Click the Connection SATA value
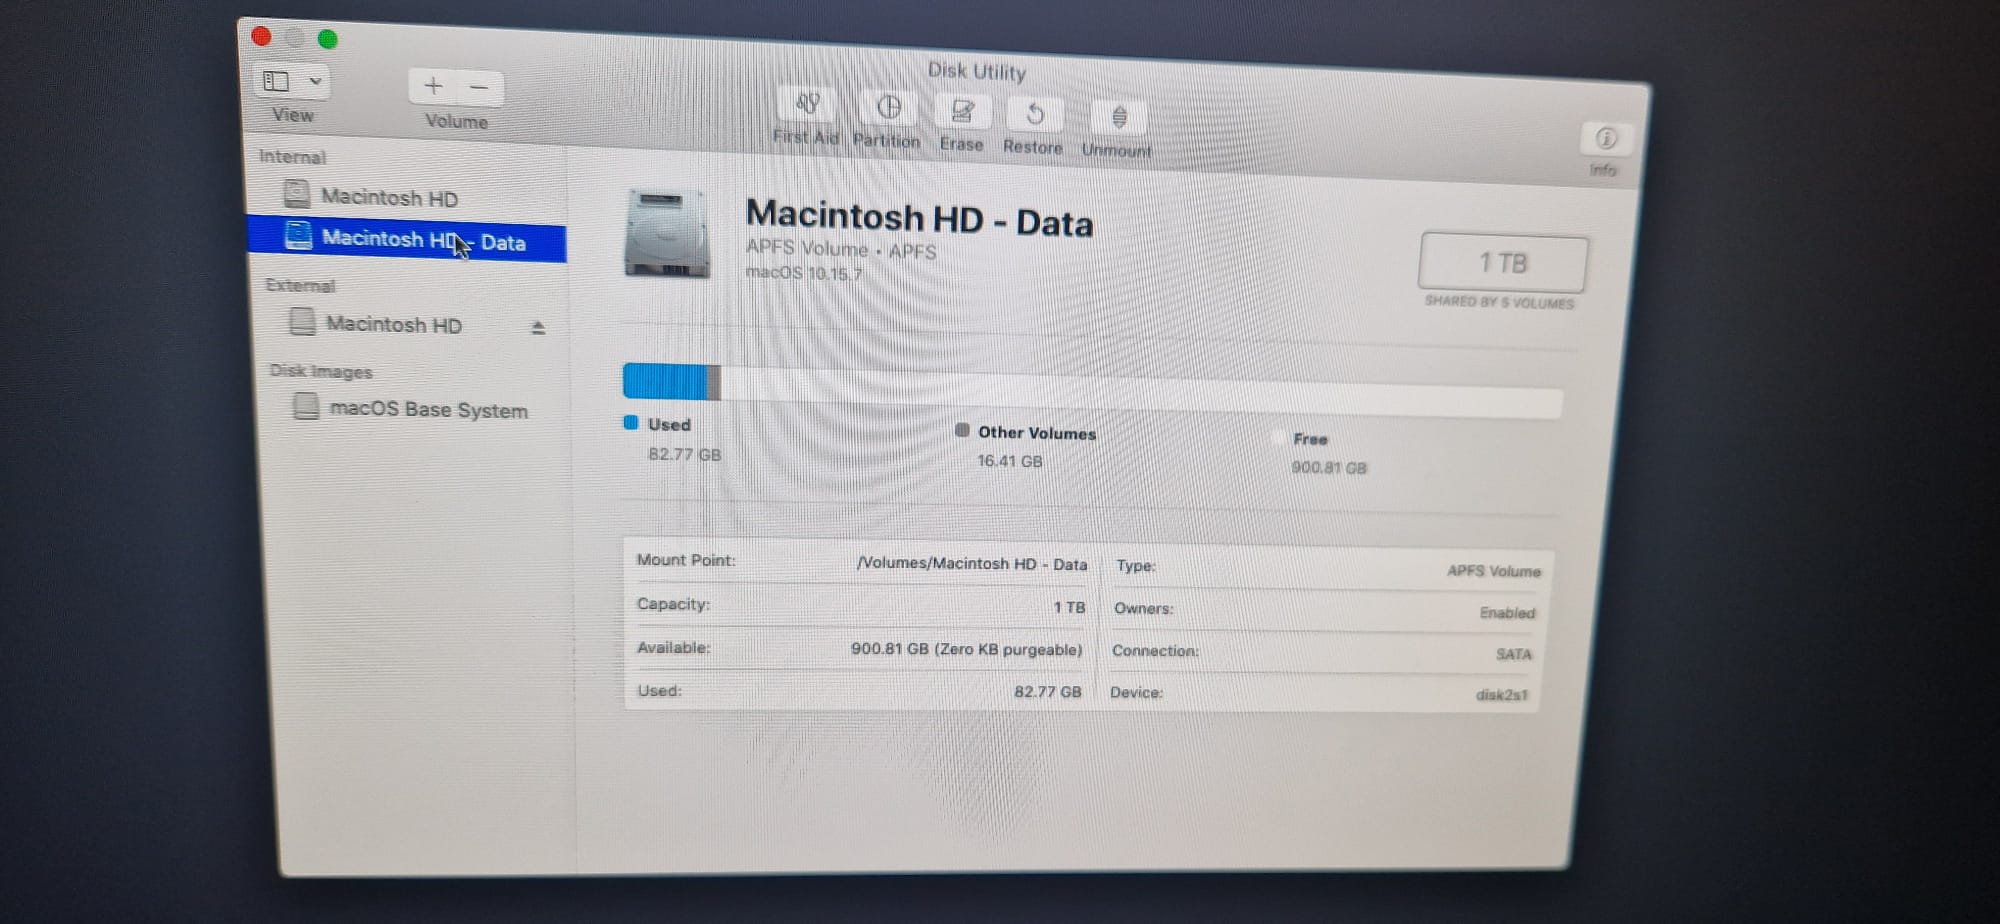Screen dimensions: 2000x924 [x=1513, y=654]
